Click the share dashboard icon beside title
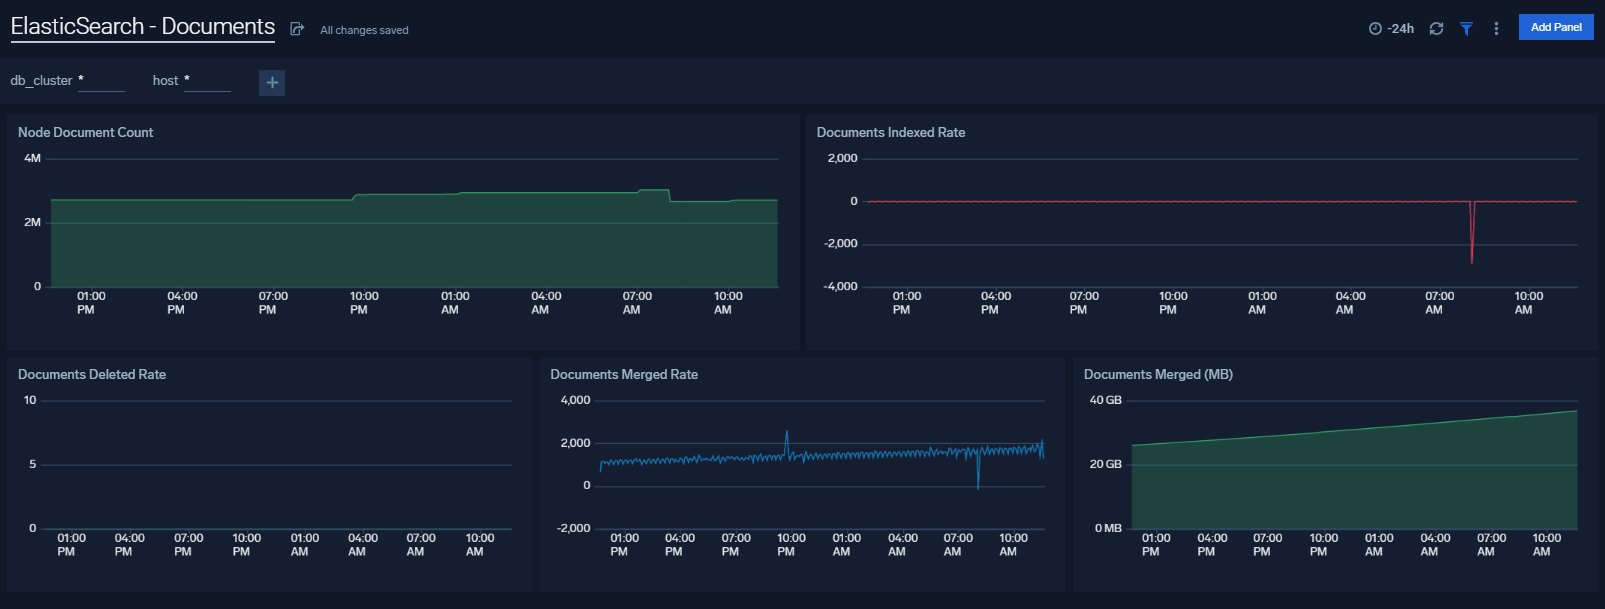Image resolution: width=1605 pixels, height=609 pixels. pyautogui.click(x=297, y=29)
